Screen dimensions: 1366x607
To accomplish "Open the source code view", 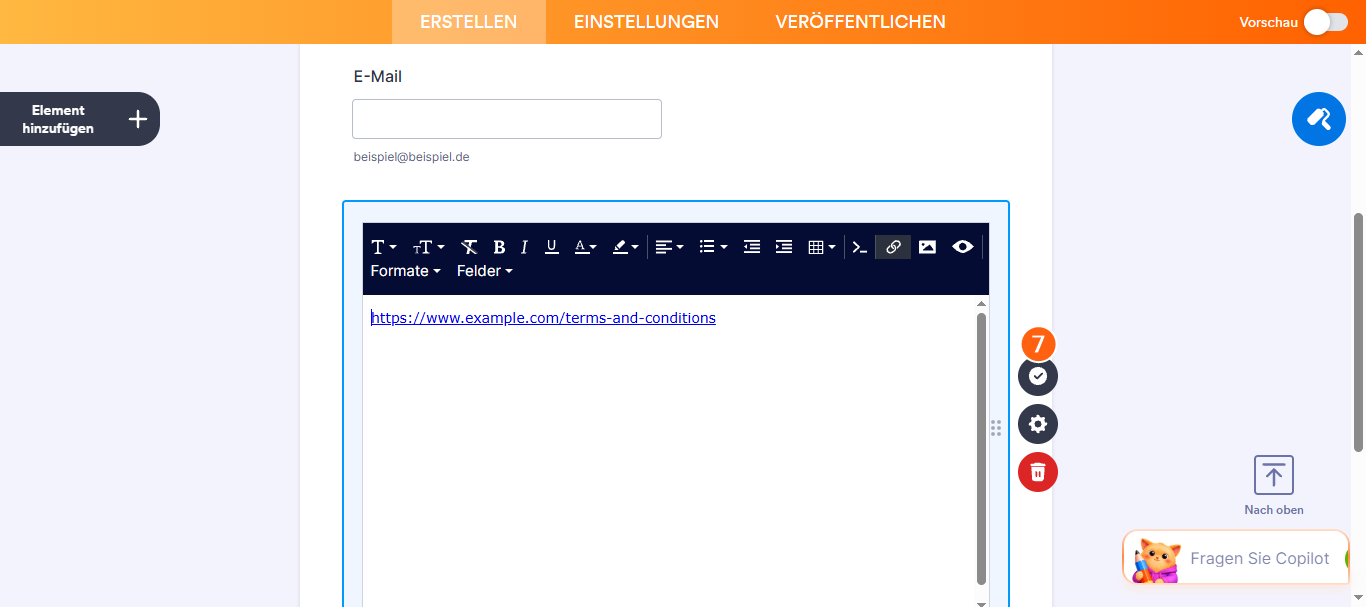I will [x=860, y=247].
